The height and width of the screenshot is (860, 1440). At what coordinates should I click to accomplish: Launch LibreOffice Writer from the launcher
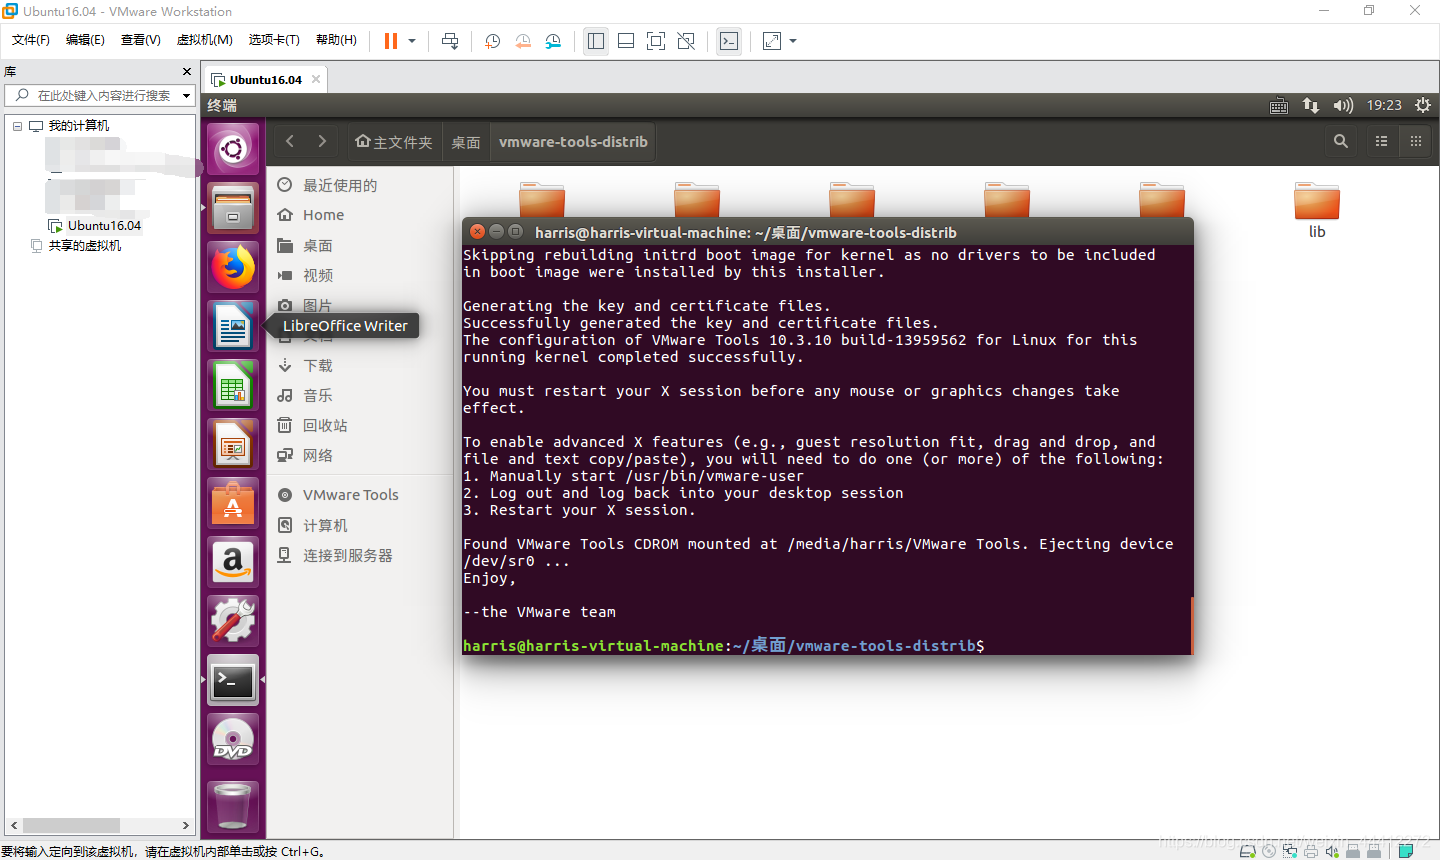point(233,327)
